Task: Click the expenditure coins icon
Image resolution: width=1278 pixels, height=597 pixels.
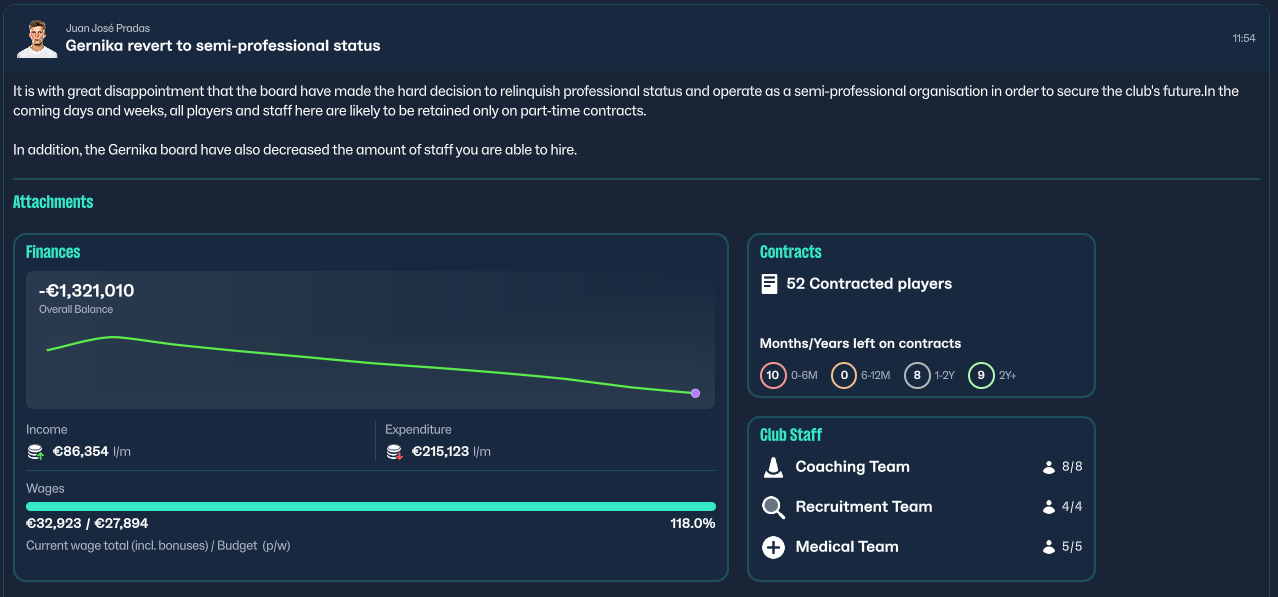Action: click(395, 452)
